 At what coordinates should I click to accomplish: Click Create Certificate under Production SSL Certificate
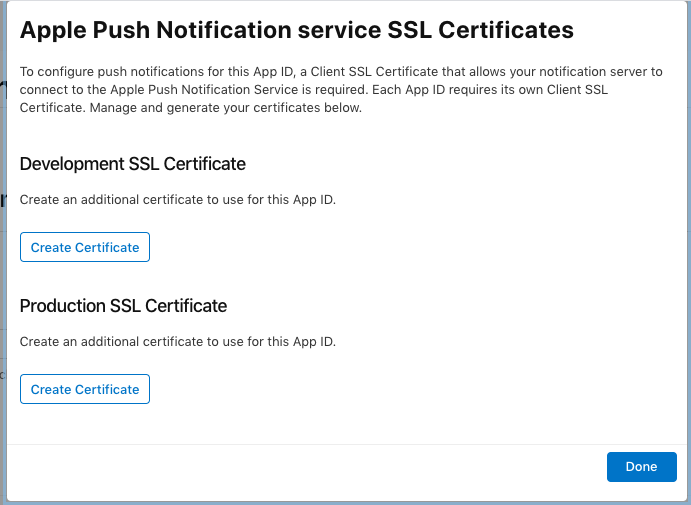[85, 389]
